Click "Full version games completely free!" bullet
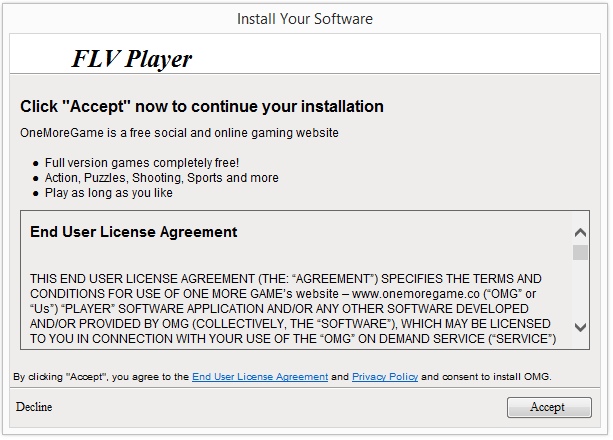The image size is (613, 440). [x=142, y=163]
